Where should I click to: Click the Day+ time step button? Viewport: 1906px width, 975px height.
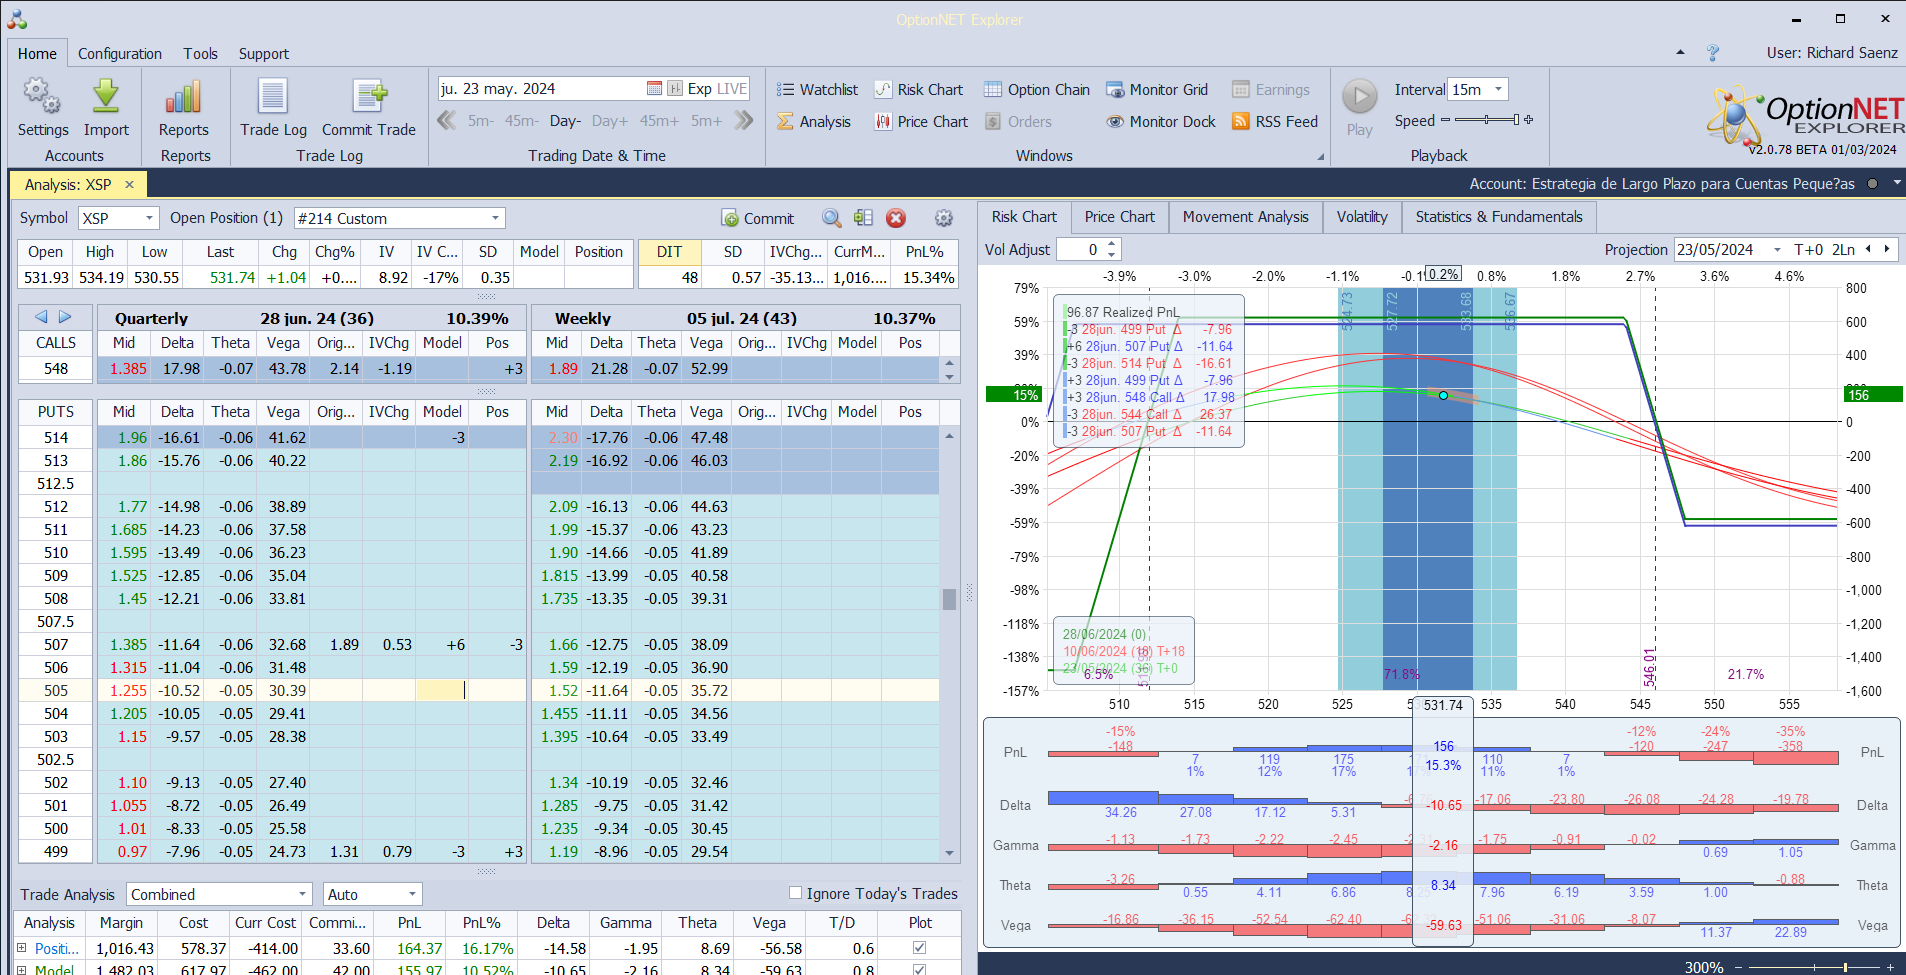point(610,121)
